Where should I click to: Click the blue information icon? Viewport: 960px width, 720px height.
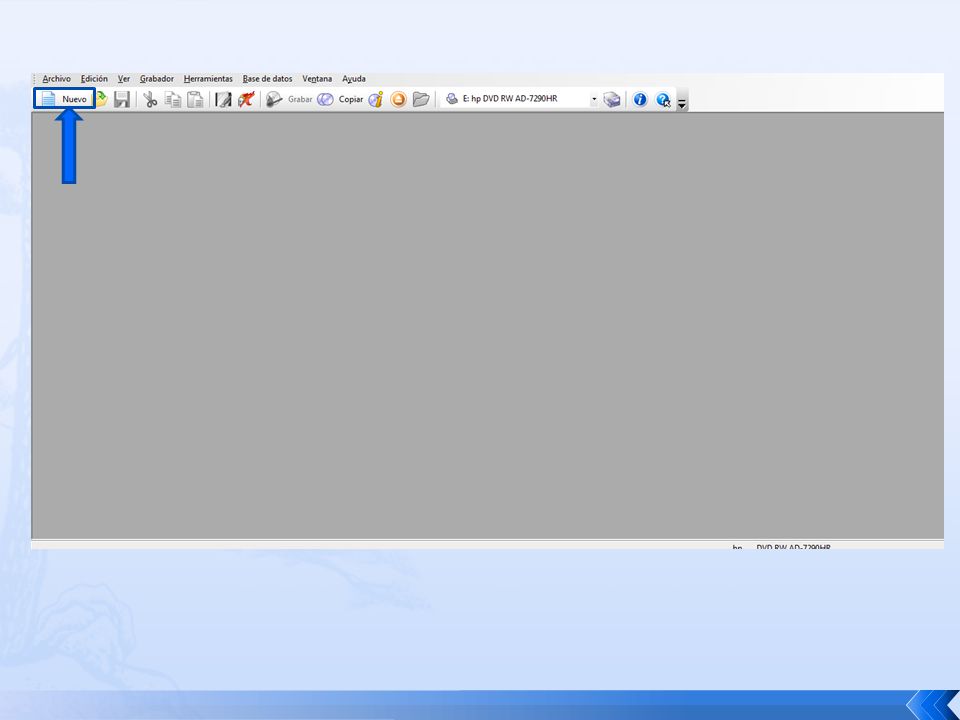coord(640,99)
